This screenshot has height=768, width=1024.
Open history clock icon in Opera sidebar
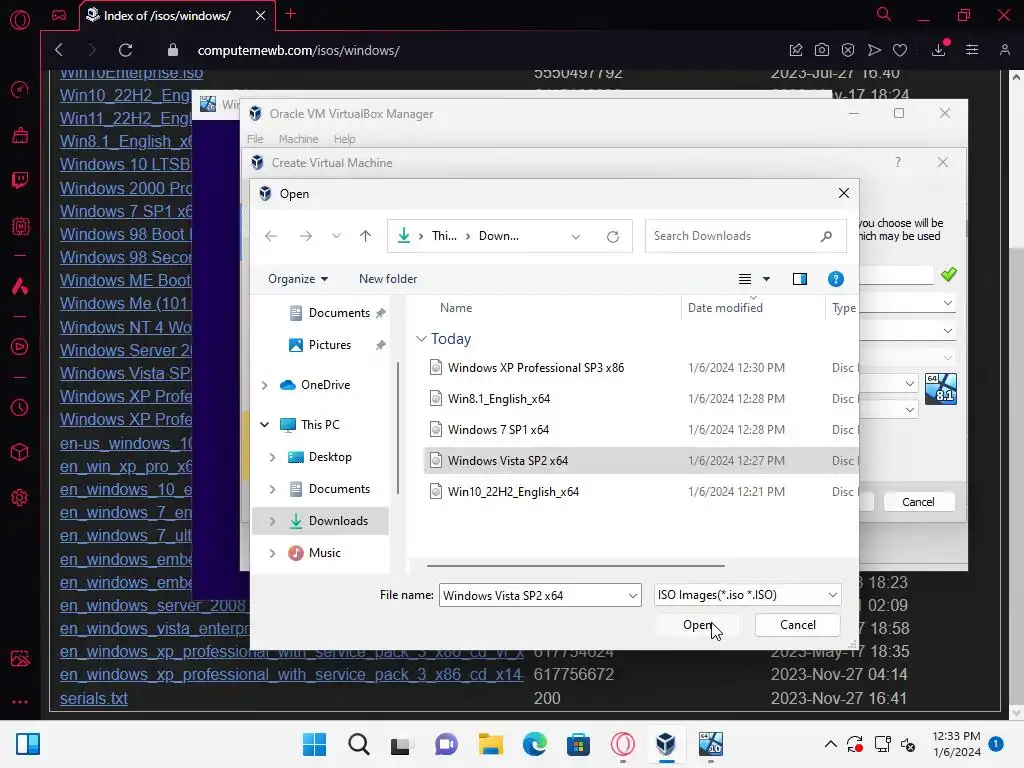(20, 408)
